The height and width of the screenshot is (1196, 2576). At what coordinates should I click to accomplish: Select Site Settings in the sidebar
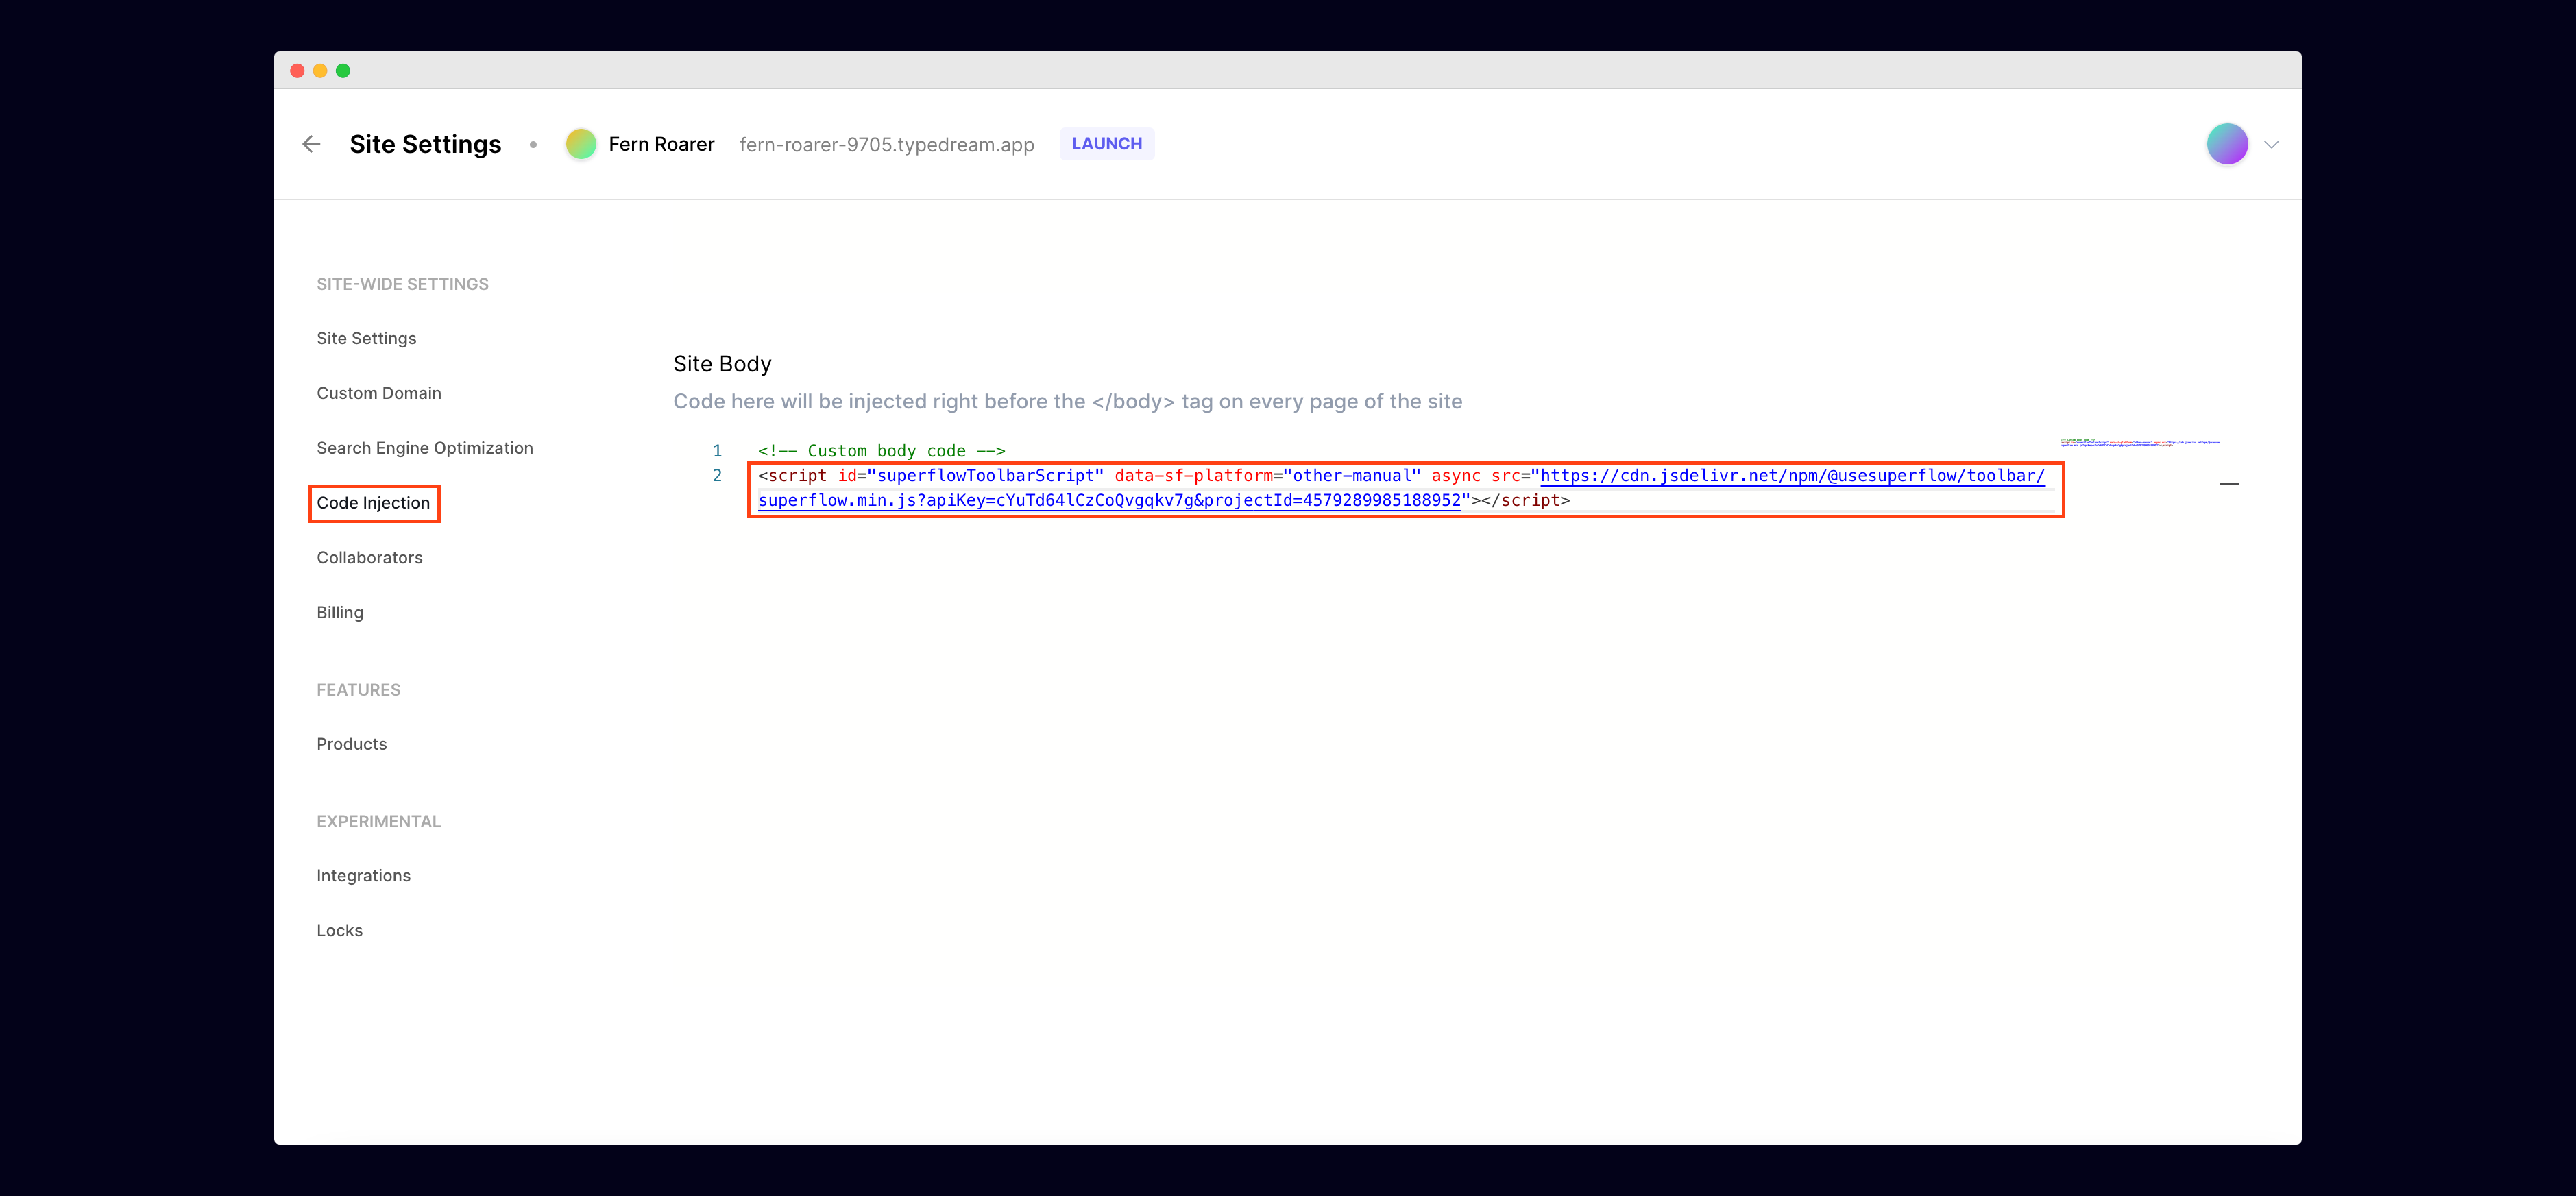(x=366, y=338)
